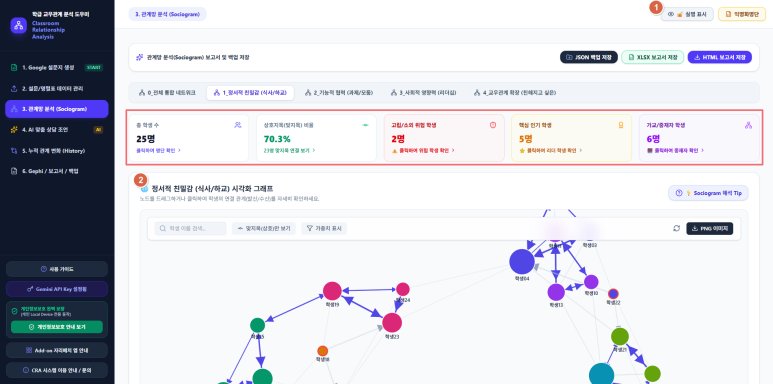This screenshot has width=773, height=384.
Task: Click the Classroom Relationship Analysis logo icon
Action: (19, 26)
